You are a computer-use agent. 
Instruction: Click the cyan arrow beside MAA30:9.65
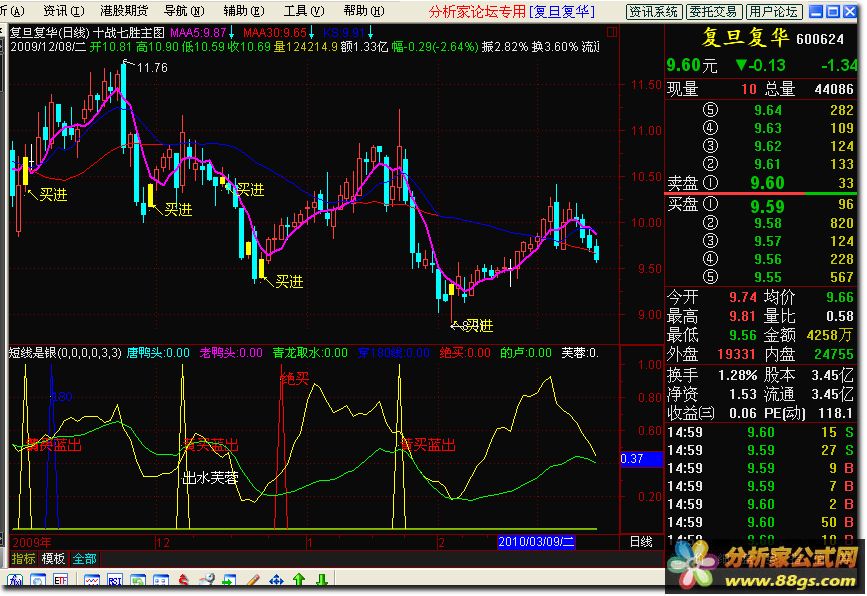point(312,33)
